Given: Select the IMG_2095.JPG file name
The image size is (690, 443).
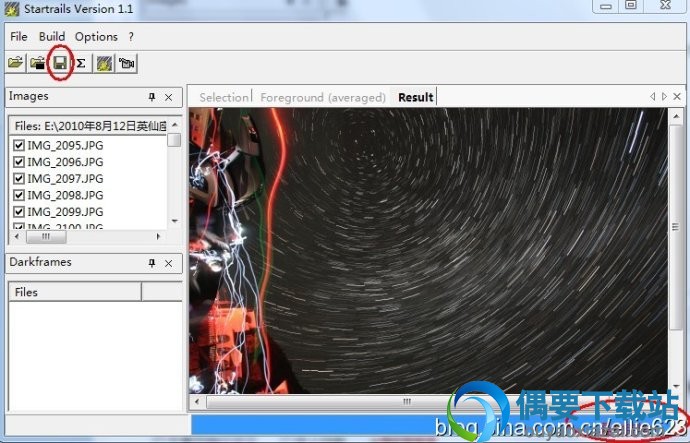Looking at the screenshot, I should pyautogui.click(x=65, y=145).
